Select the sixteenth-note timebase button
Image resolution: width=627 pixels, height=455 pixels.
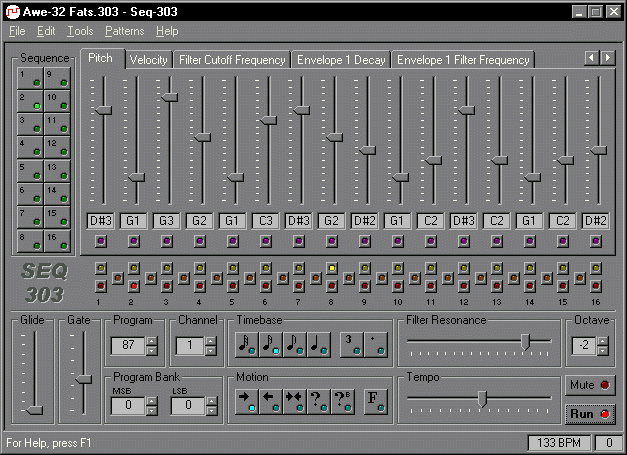coord(271,345)
